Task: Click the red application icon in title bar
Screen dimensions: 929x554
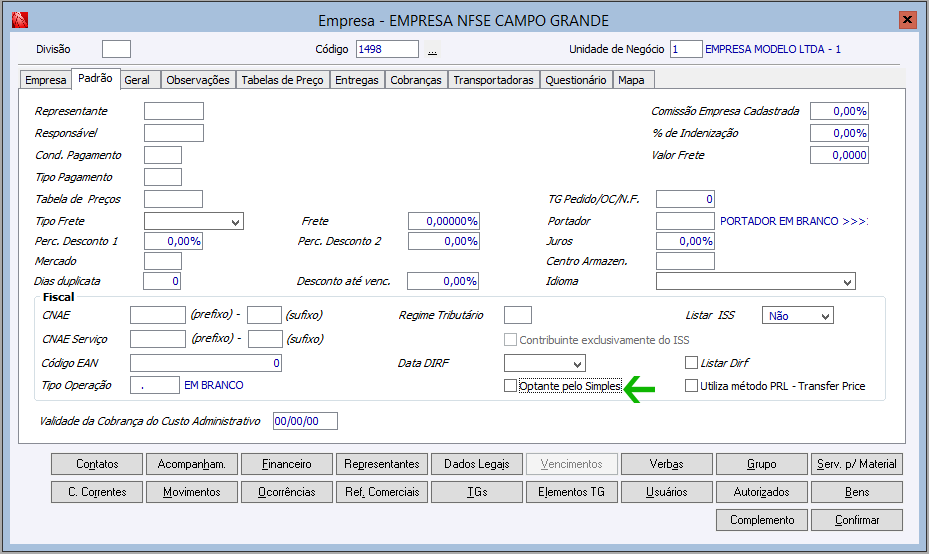Action: pyautogui.click(x=20, y=20)
